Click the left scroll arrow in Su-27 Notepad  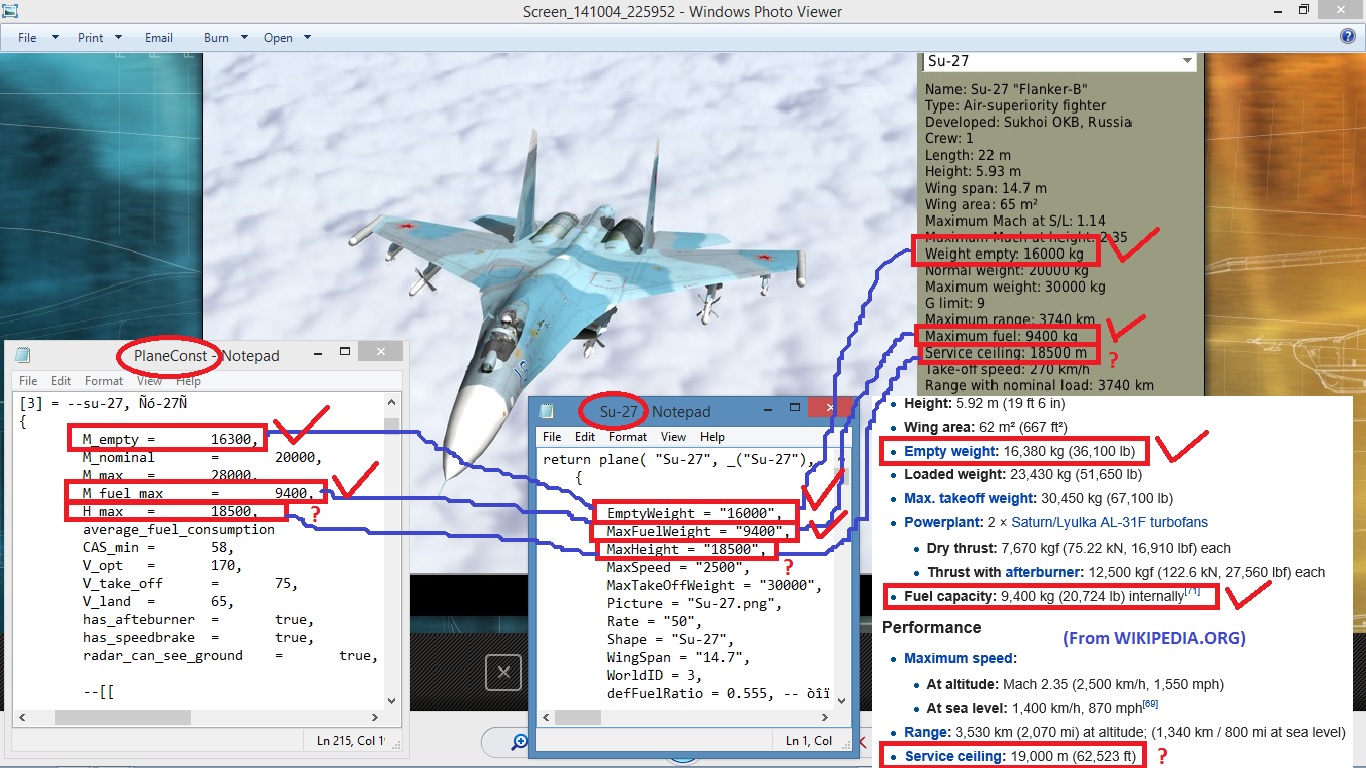(545, 717)
